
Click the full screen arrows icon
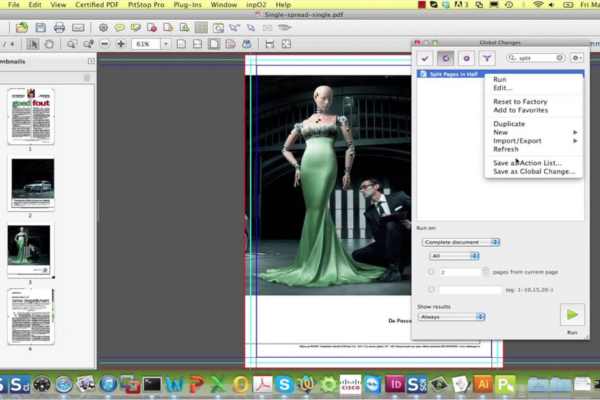(286, 44)
